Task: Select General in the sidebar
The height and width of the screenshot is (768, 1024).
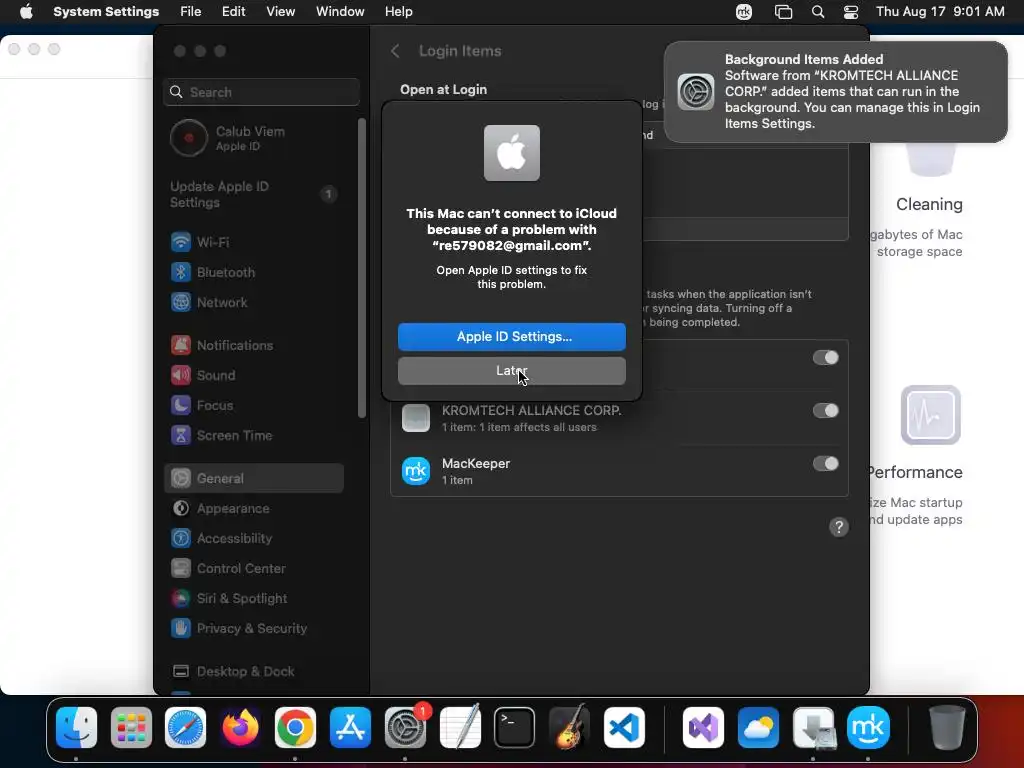Action: 253,478
